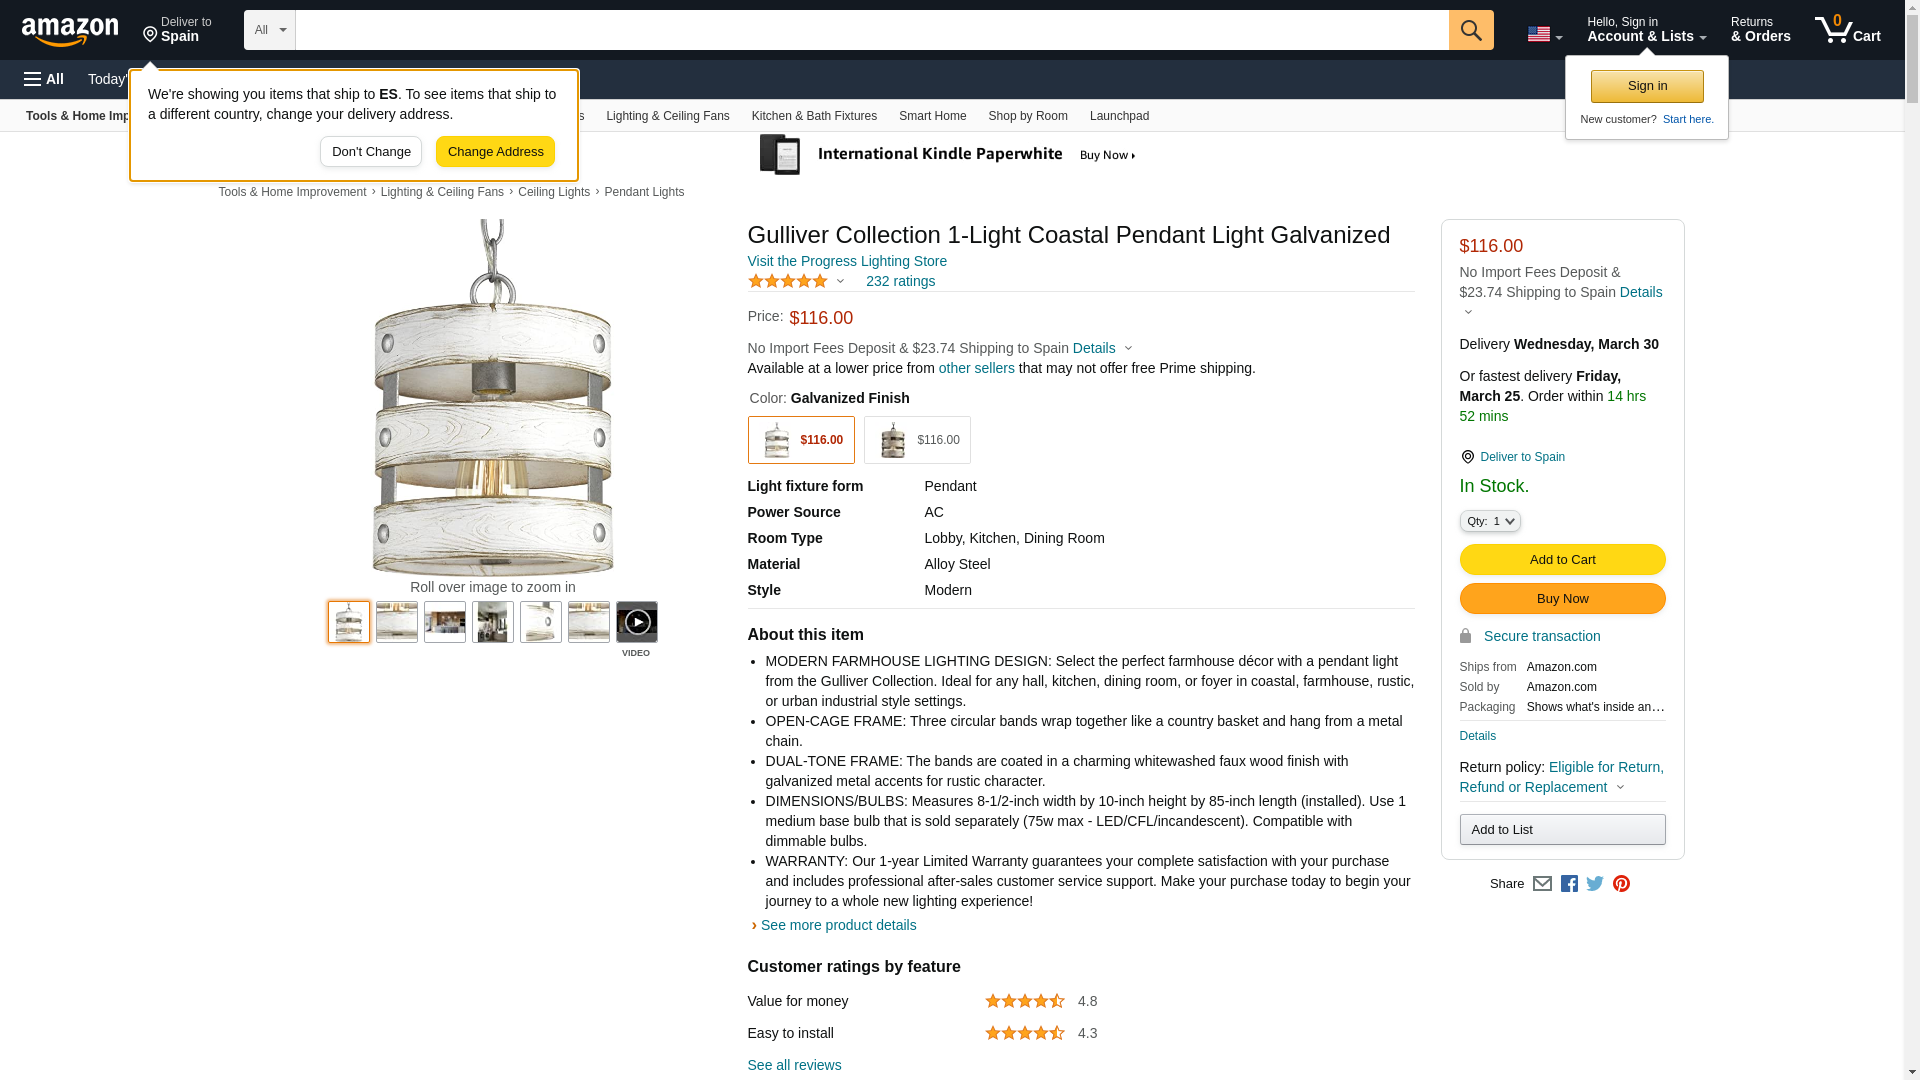Screen dimensions: 1920x1080
Task: Open Lighting & Ceiling Fans nav tab
Action: (667, 116)
